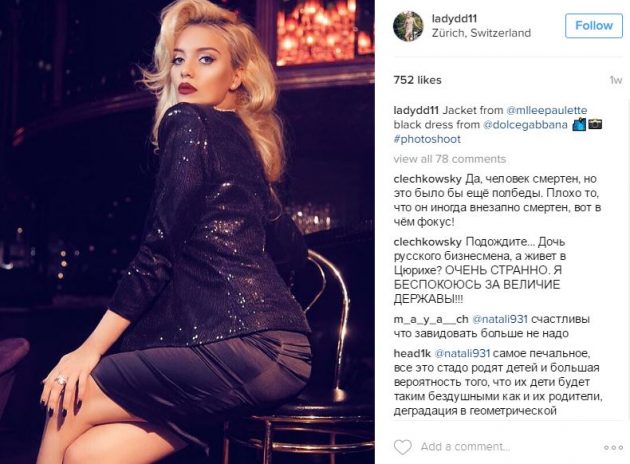Open the m_a_y_a__ch commenter profile
The width and height of the screenshot is (630, 464).
pyautogui.click(x=431, y=319)
